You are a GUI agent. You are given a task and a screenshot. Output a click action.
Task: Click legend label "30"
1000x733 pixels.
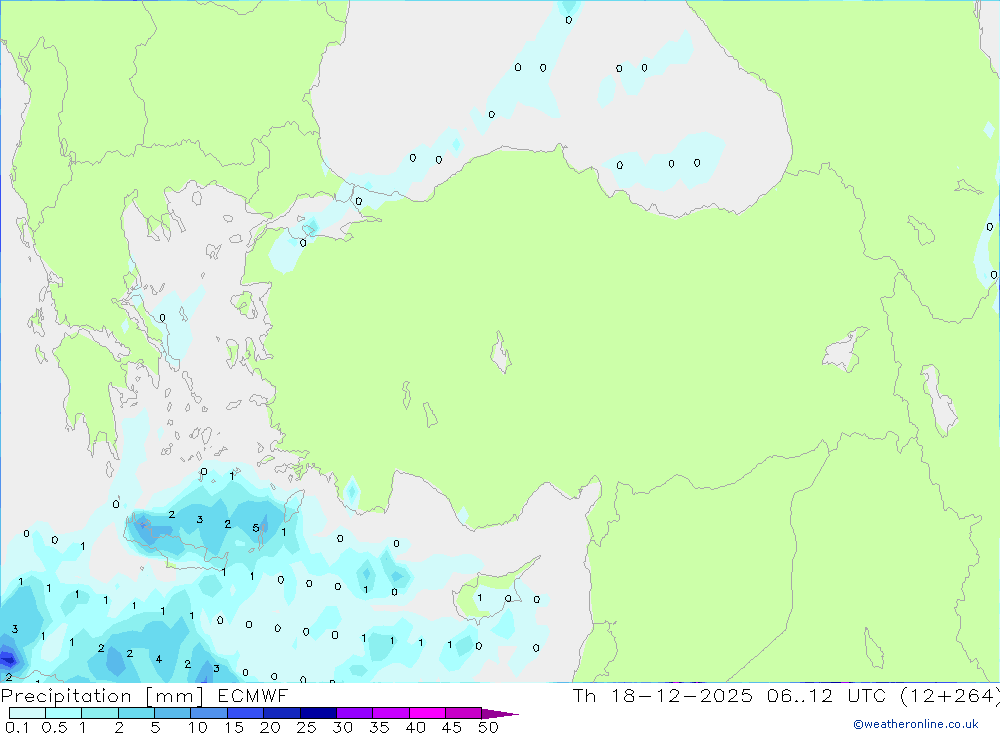coord(343,727)
